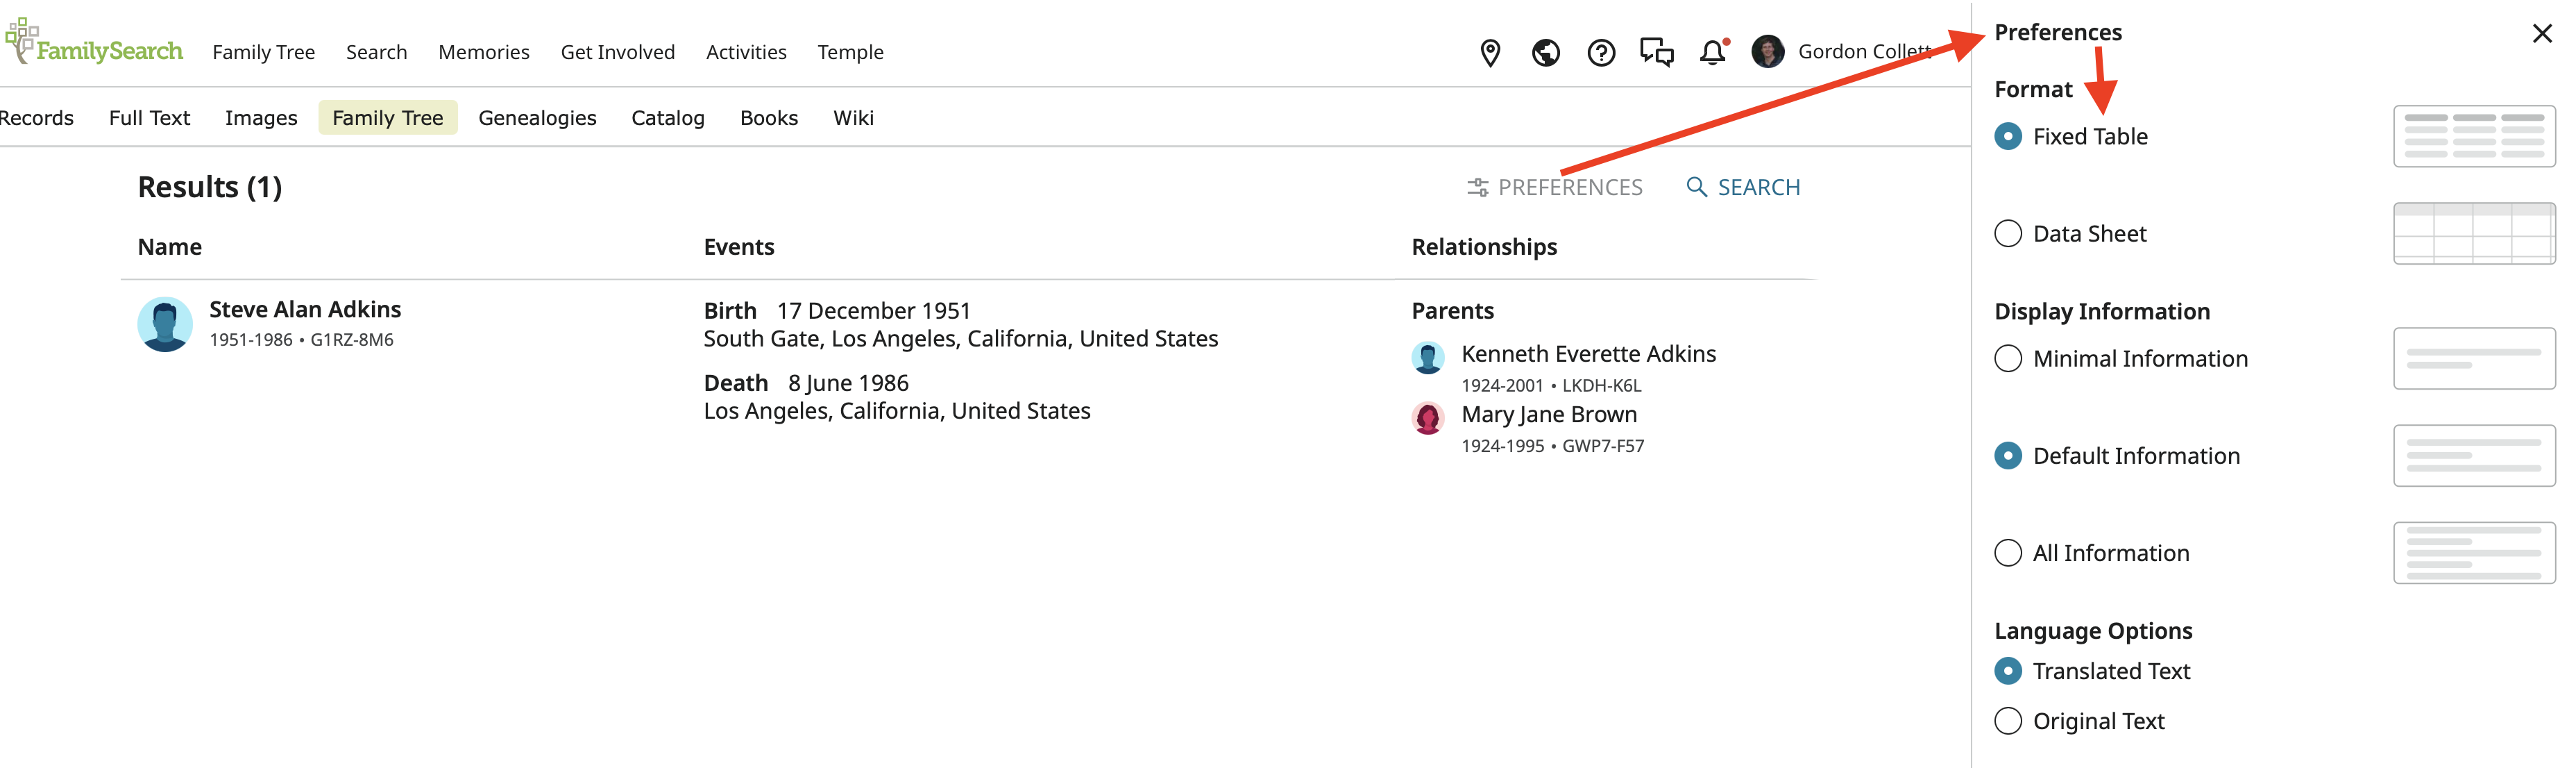Click Fixed Table layout preview thumbnail
The image size is (2576, 768).
click(2473, 136)
